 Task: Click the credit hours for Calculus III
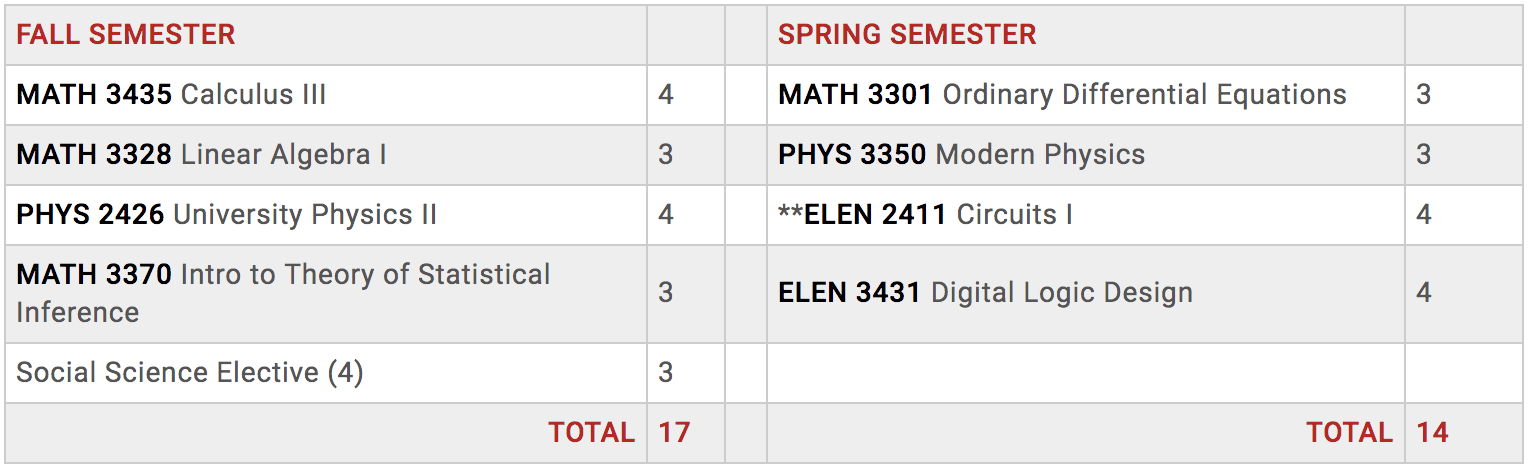coord(666,95)
